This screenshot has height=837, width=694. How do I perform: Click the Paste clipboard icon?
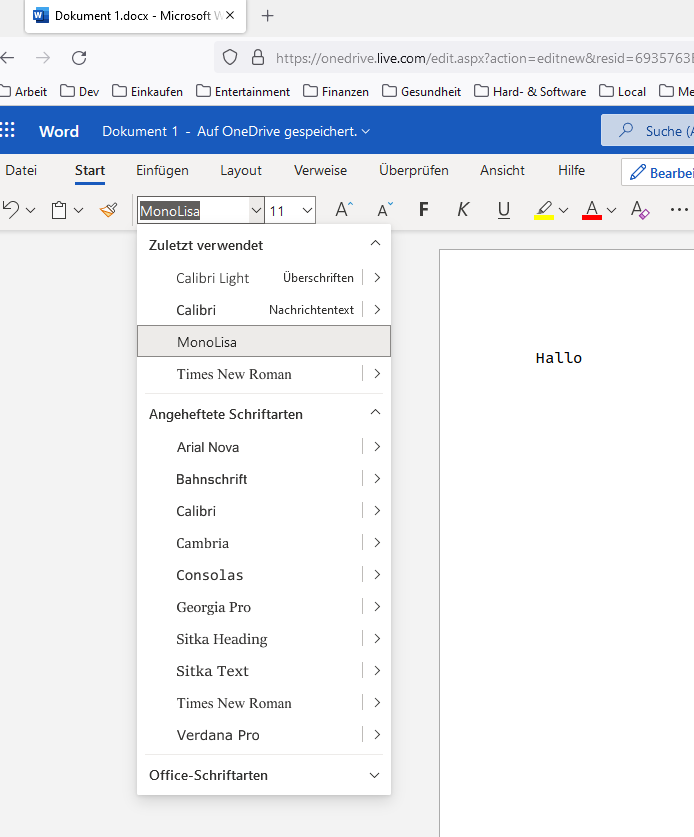[x=59, y=210]
